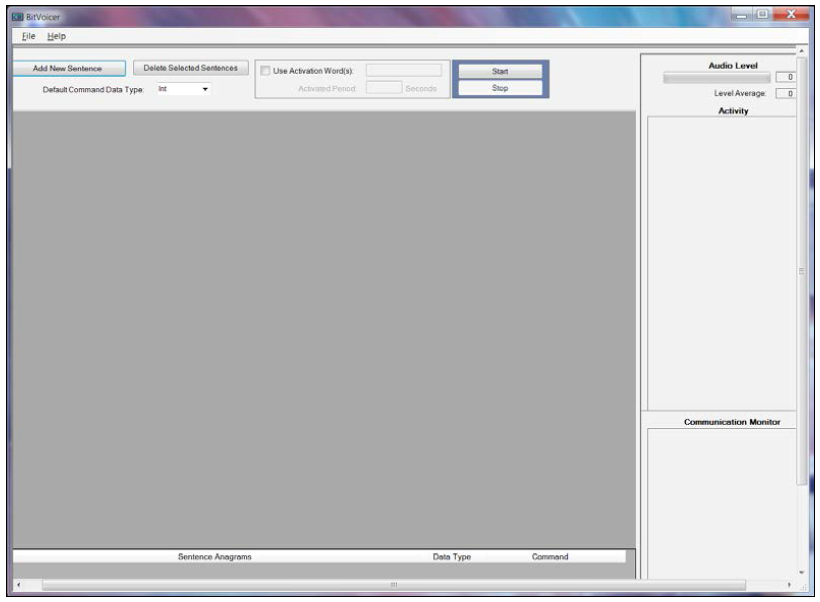
Task: Click the vertical scrollbar down arrow
Action: [x=801, y=573]
